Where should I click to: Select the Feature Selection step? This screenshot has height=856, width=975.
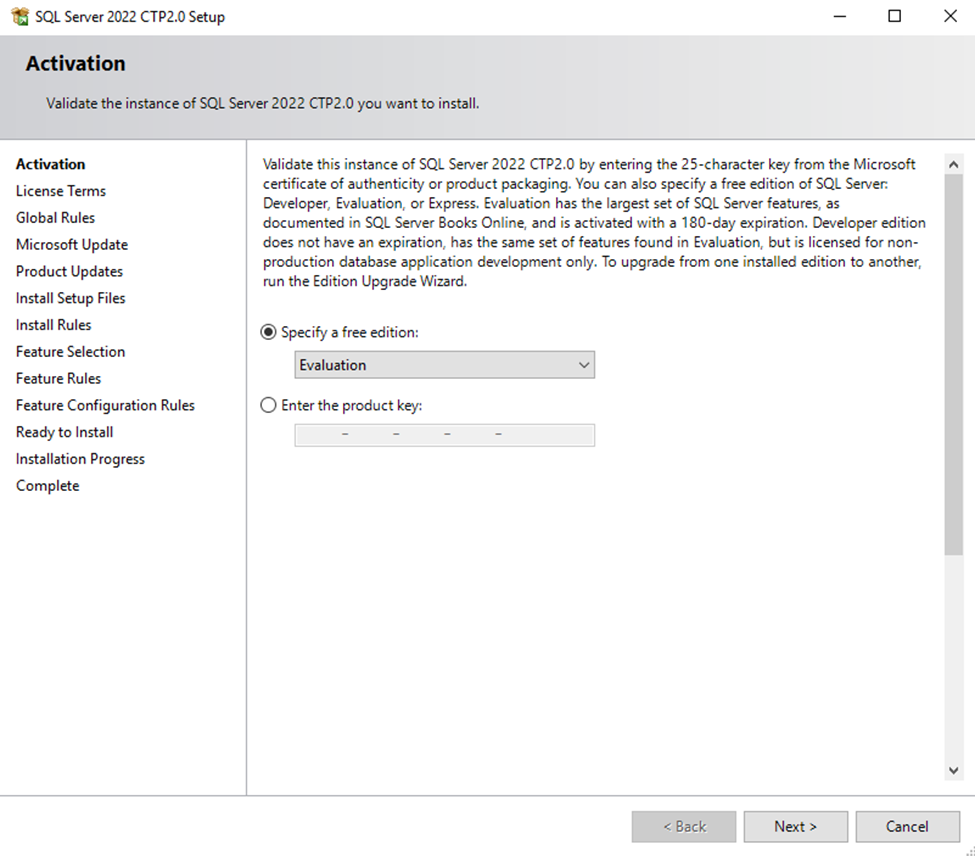(70, 351)
